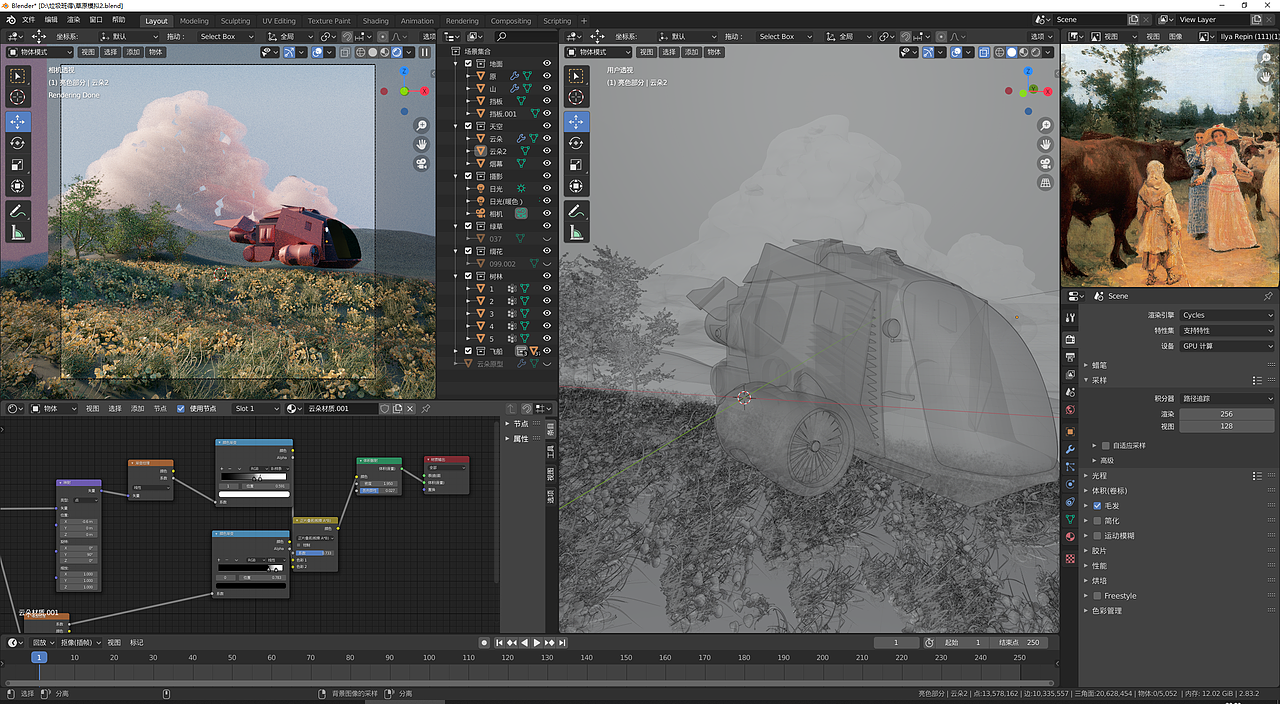Switch to the Modeling workspace tab
This screenshot has height=704, width=1280.
(194, 20)
